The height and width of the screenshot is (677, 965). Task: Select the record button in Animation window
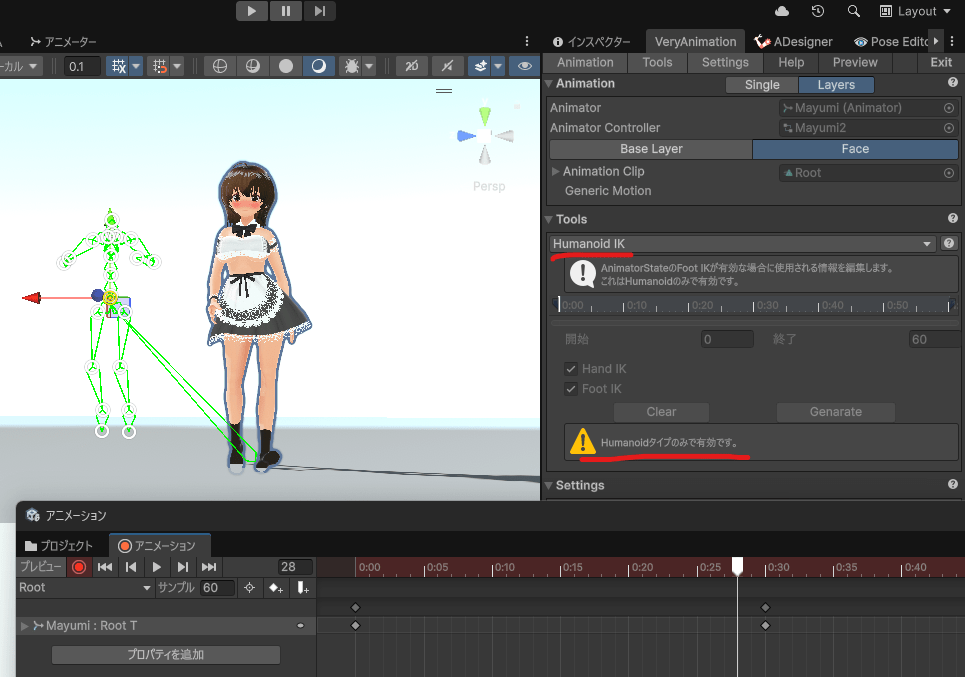[x=80, y=566]
